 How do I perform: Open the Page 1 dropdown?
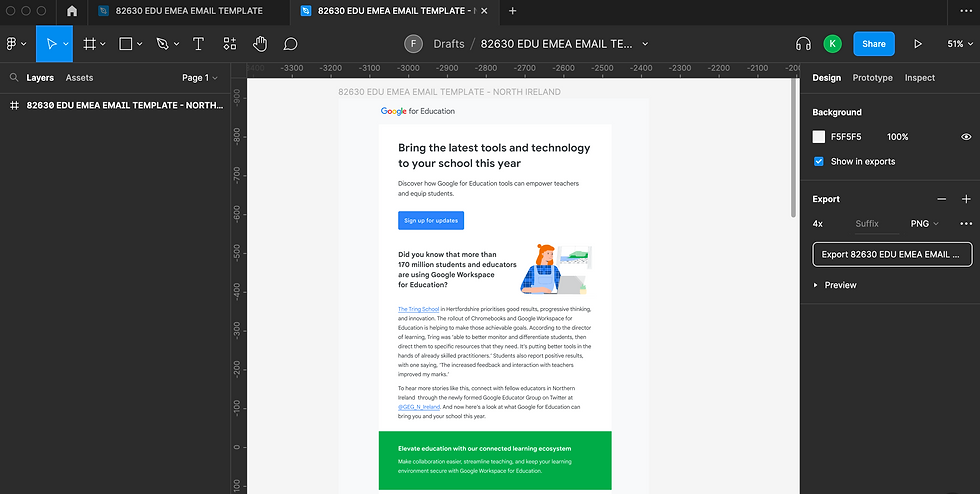click(x=199, y=78)
